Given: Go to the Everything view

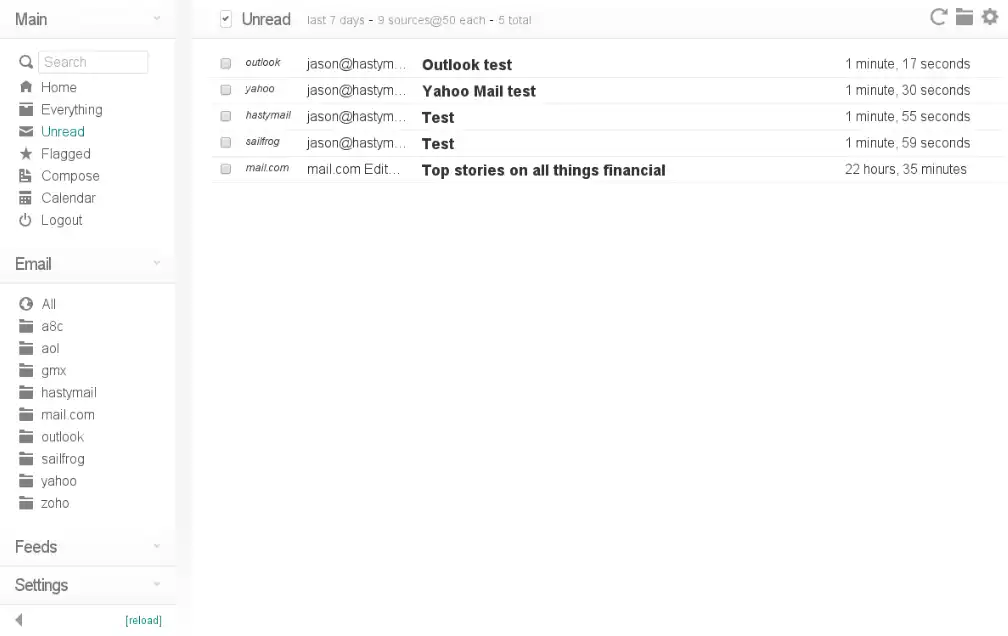Looking at the screenshot, I should pyautogui.click(x=71, y=110).
